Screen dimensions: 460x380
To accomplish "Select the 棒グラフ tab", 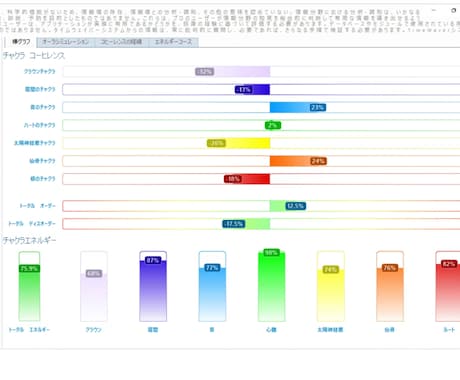I will [21, 42].
